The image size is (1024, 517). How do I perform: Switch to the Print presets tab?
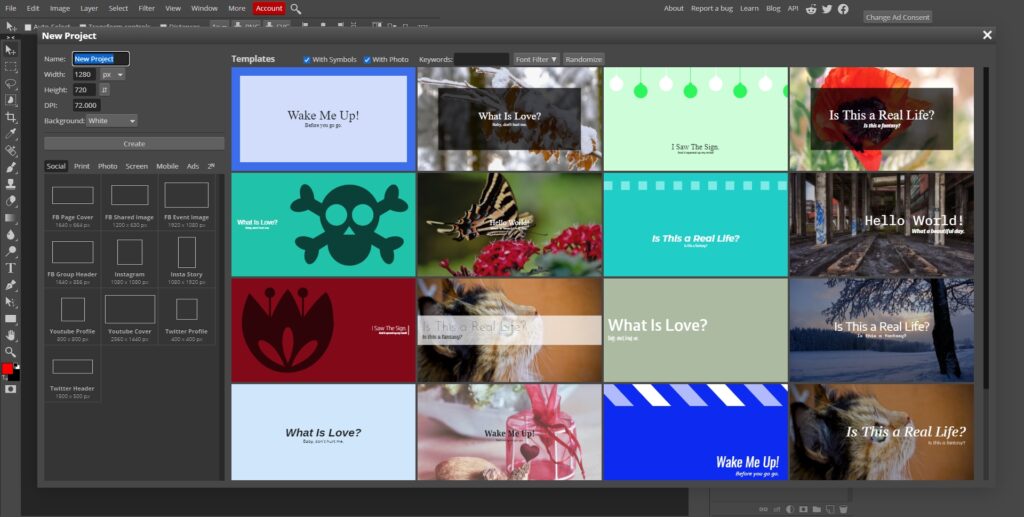click(81, 166)
